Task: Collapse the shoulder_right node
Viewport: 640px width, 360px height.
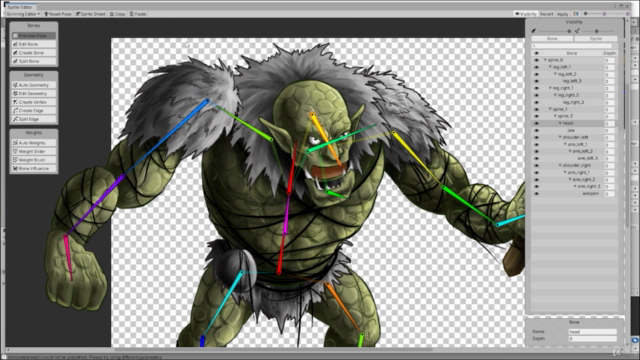Action: (x=560, y=166)
